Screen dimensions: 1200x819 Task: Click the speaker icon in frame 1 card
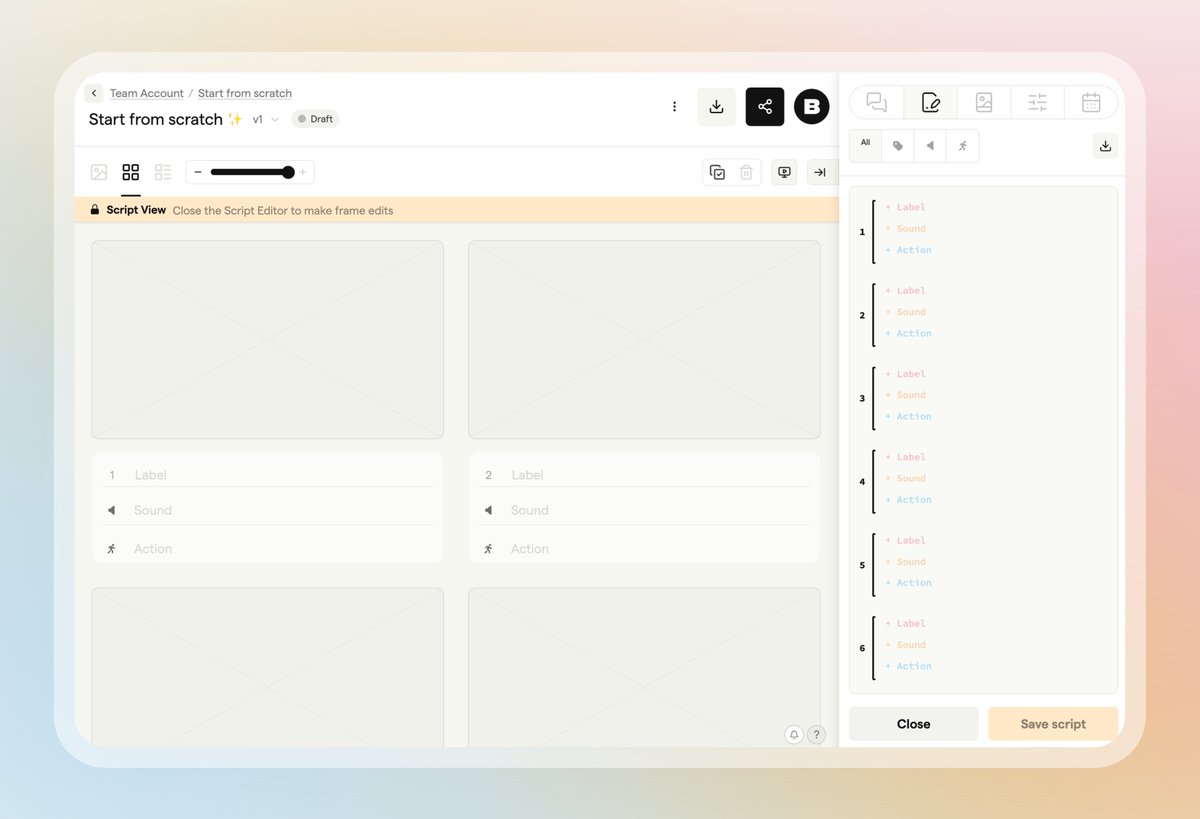click(111, 510)
